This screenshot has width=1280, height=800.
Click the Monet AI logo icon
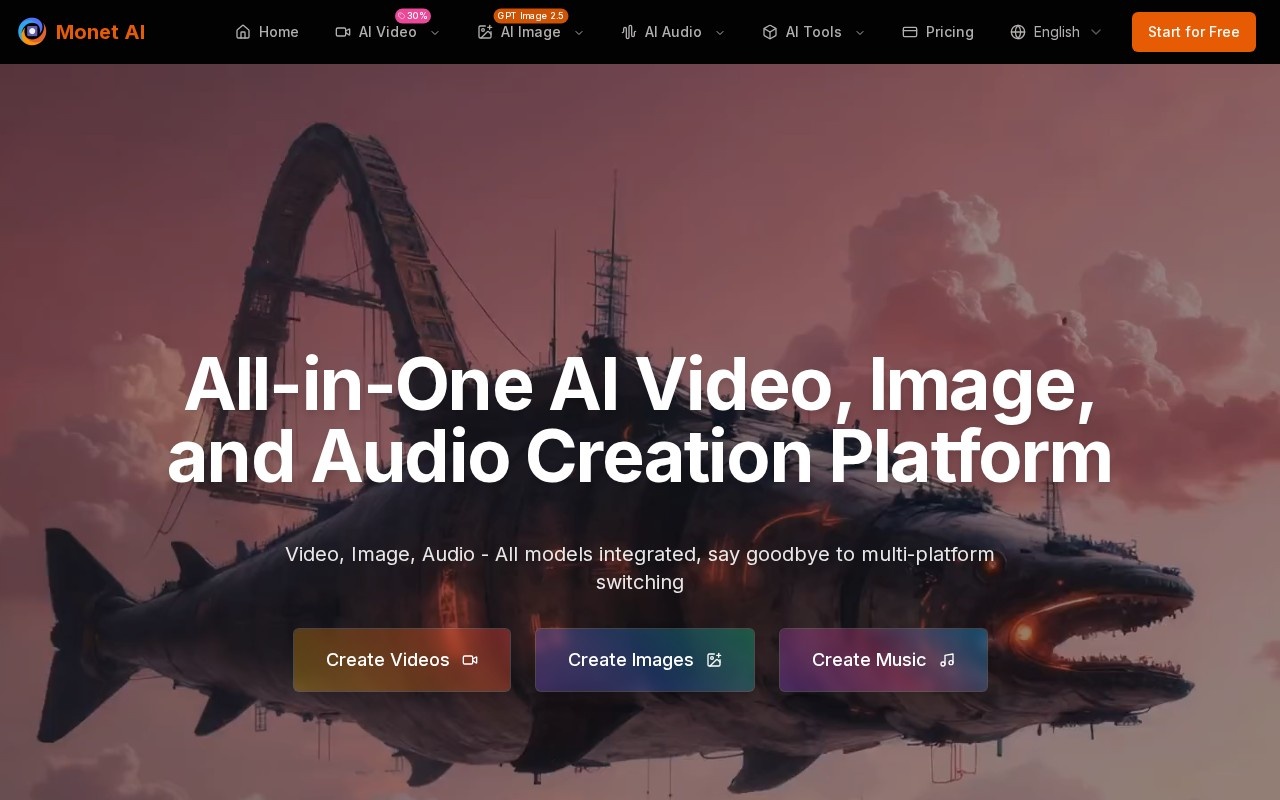[32, 32]
